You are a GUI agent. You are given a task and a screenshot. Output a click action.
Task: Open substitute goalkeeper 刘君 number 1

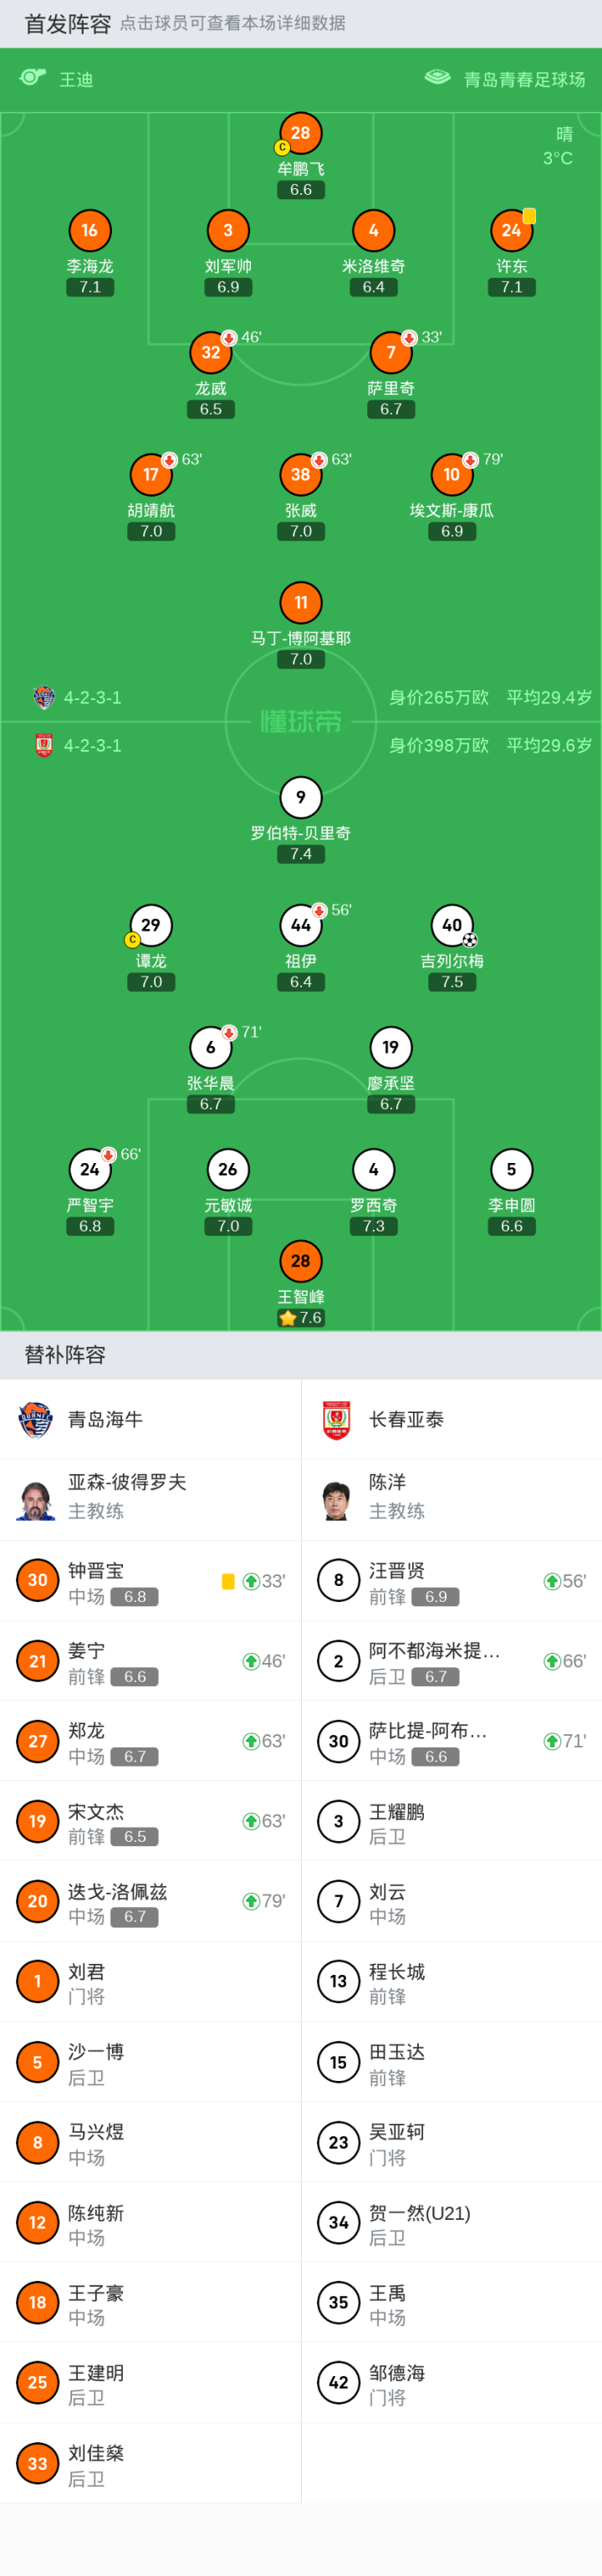(150, 1981)
